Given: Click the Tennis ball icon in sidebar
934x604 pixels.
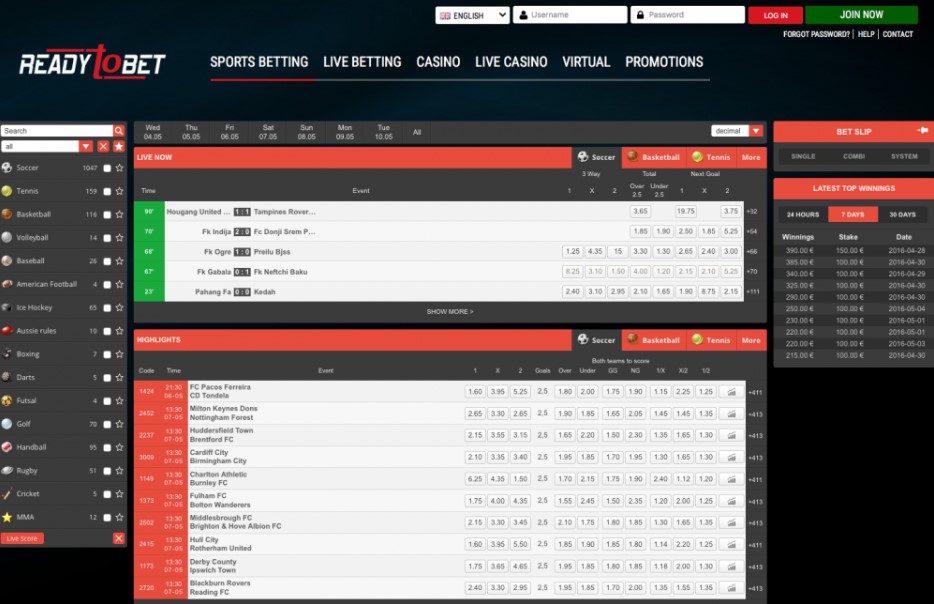Looking at the screenshot, I should pyautogui.click(x=7, y=191).
